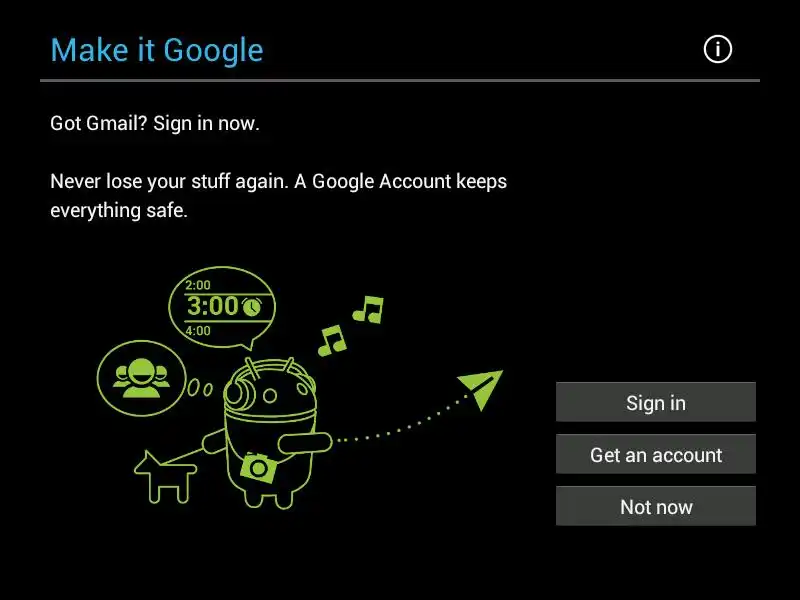Choose Get an account
800x600 pixels.
656,454
